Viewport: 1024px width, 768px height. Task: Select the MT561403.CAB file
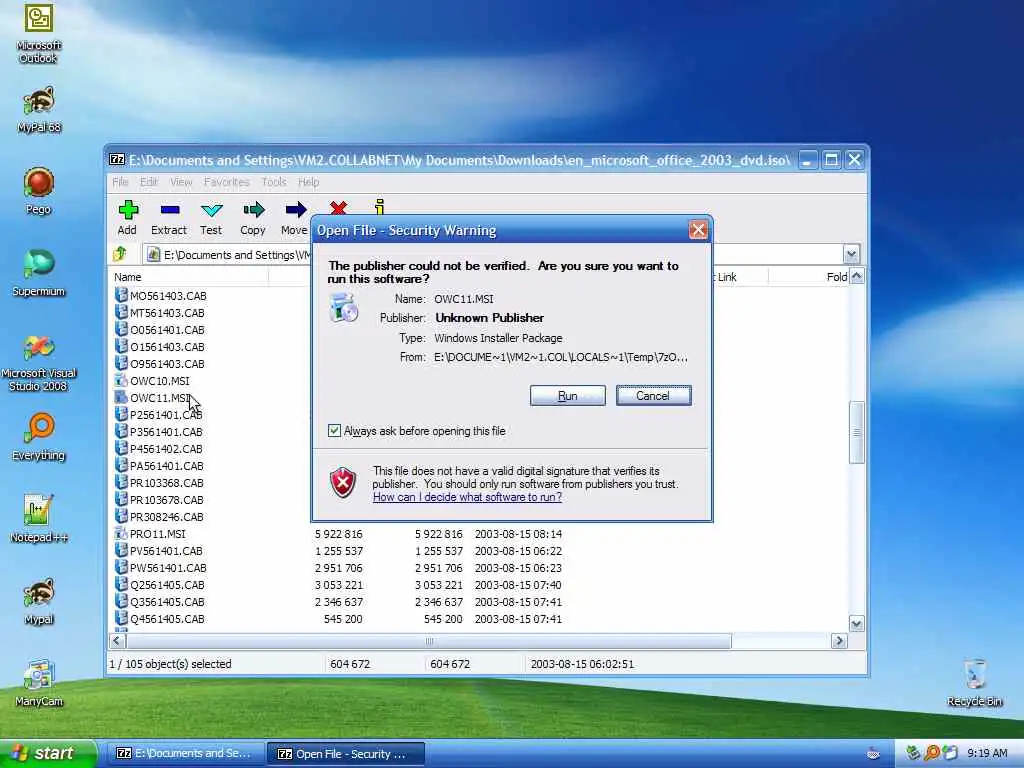coord(160,313)
